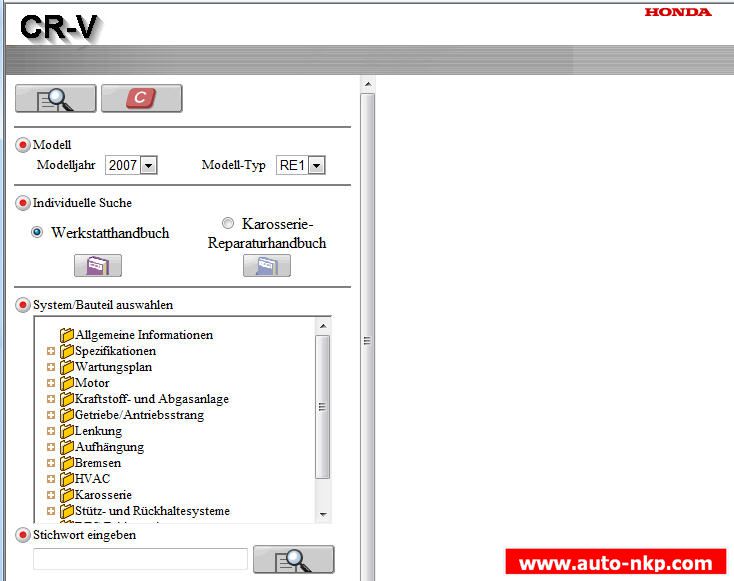Screen dimensions: 734x581
Task: Click the Stütz- und Rückhaltesysteme folder icon
Action: coord(67,510)
